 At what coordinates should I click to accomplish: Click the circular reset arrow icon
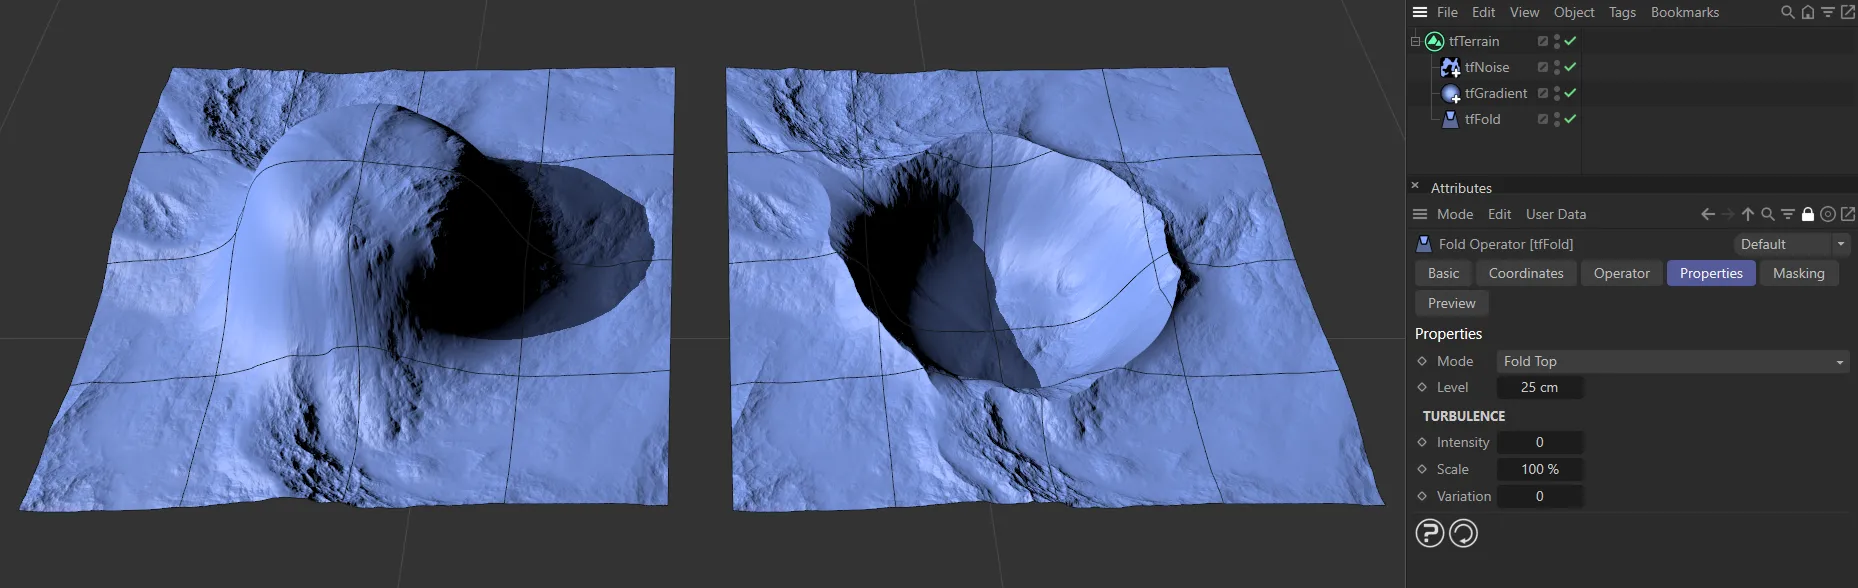pos(1463,533)
